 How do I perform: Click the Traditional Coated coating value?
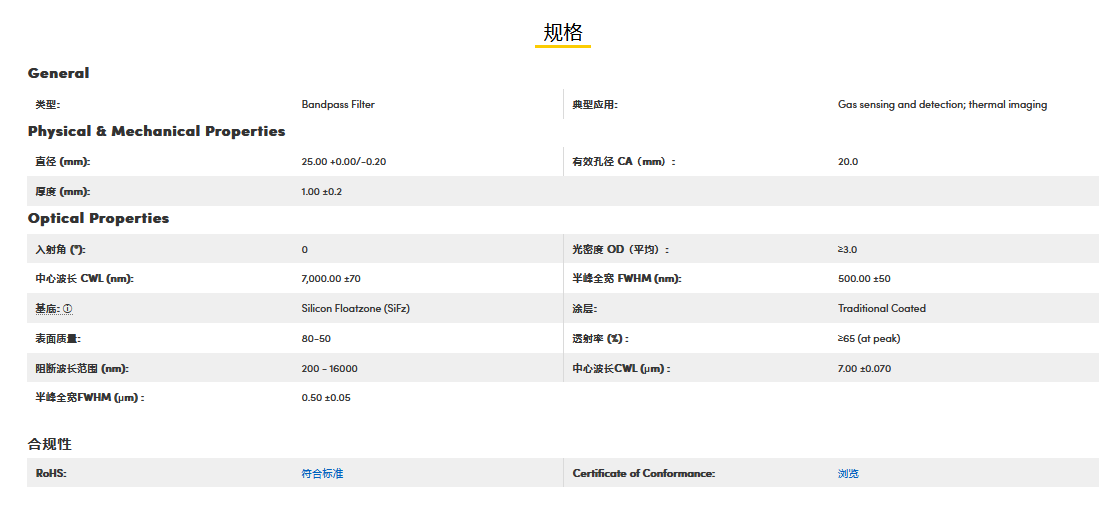(881, 309)
